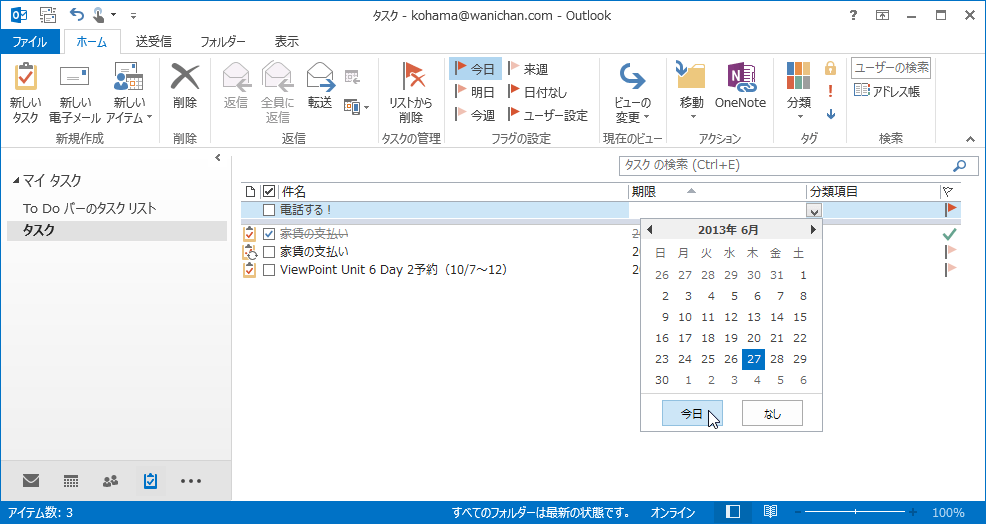Open ユーザー設定 flag option
Screen dimensions: 986x524
pyautogui.click(x=548, y=115)
